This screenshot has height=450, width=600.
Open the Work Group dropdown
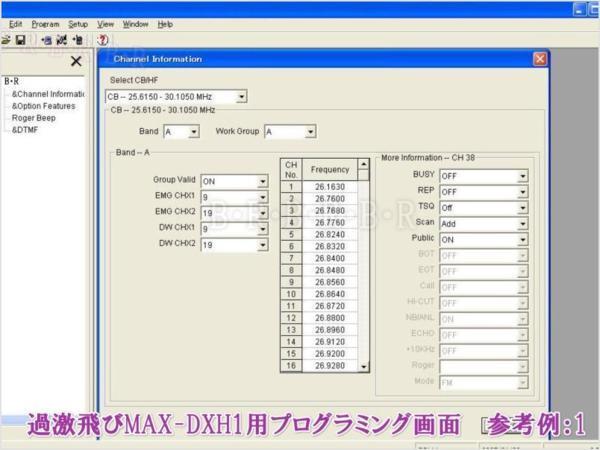[x=310, y=132]
